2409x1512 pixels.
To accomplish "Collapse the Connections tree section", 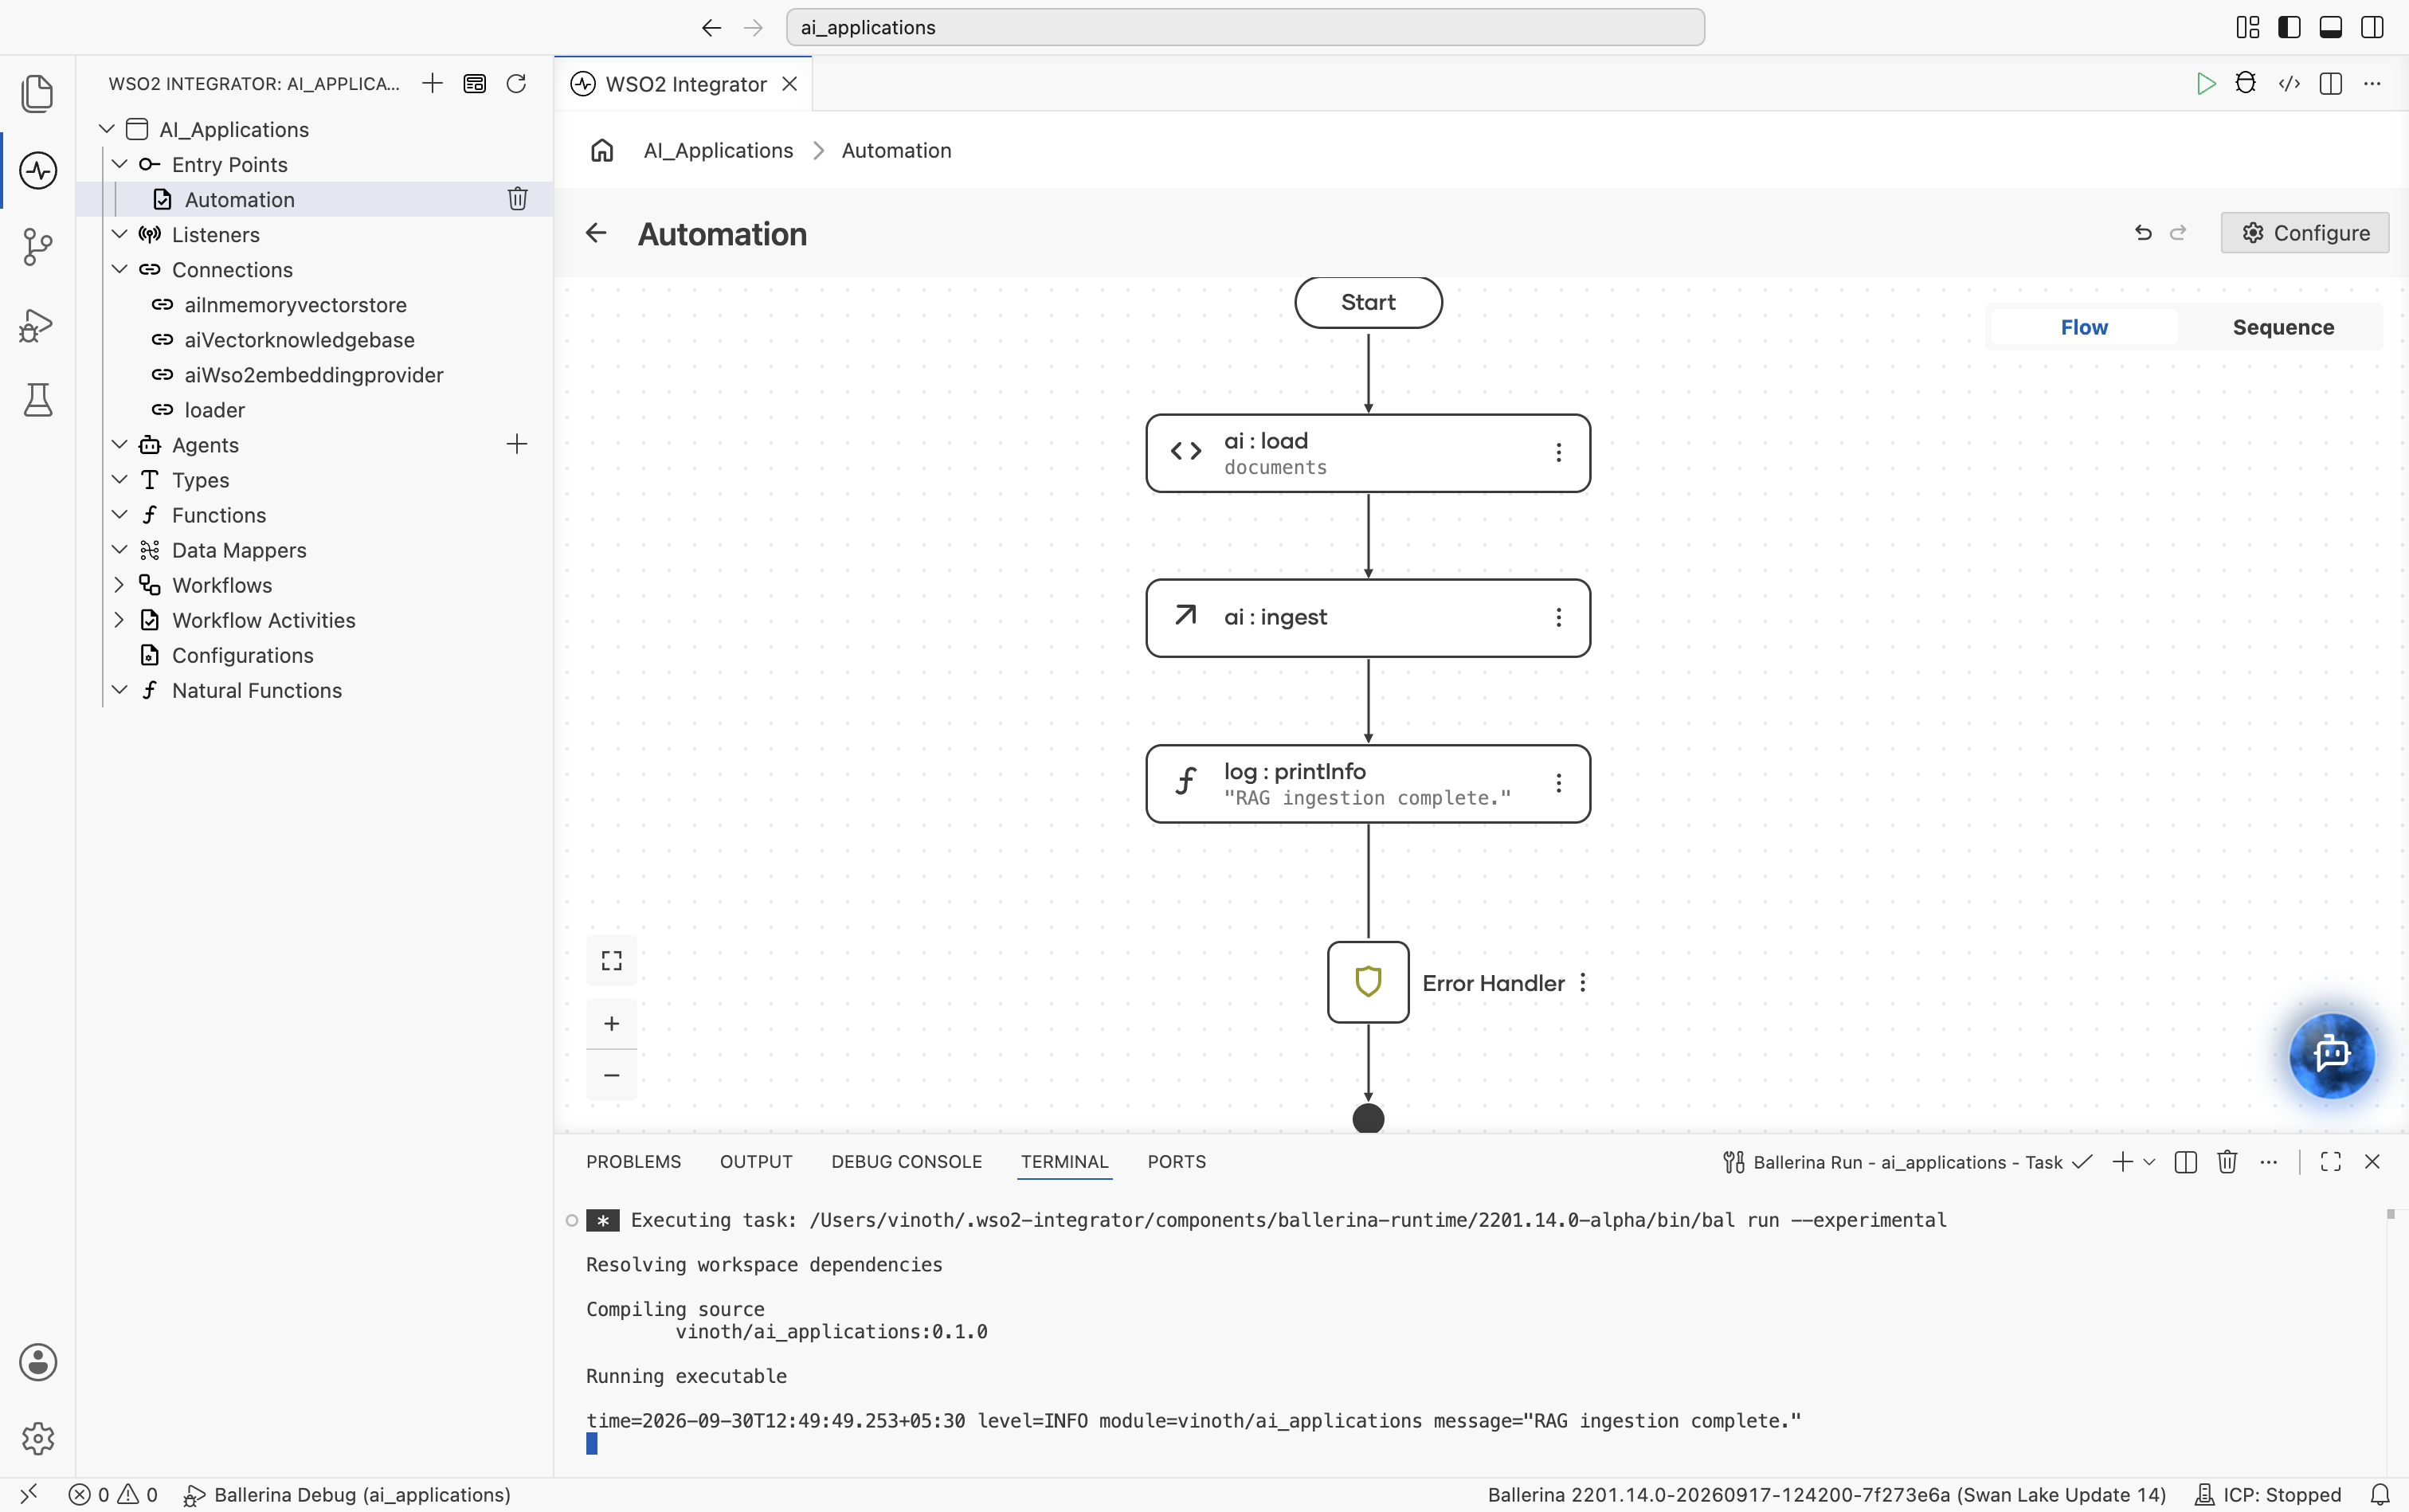I will point(119,269).
